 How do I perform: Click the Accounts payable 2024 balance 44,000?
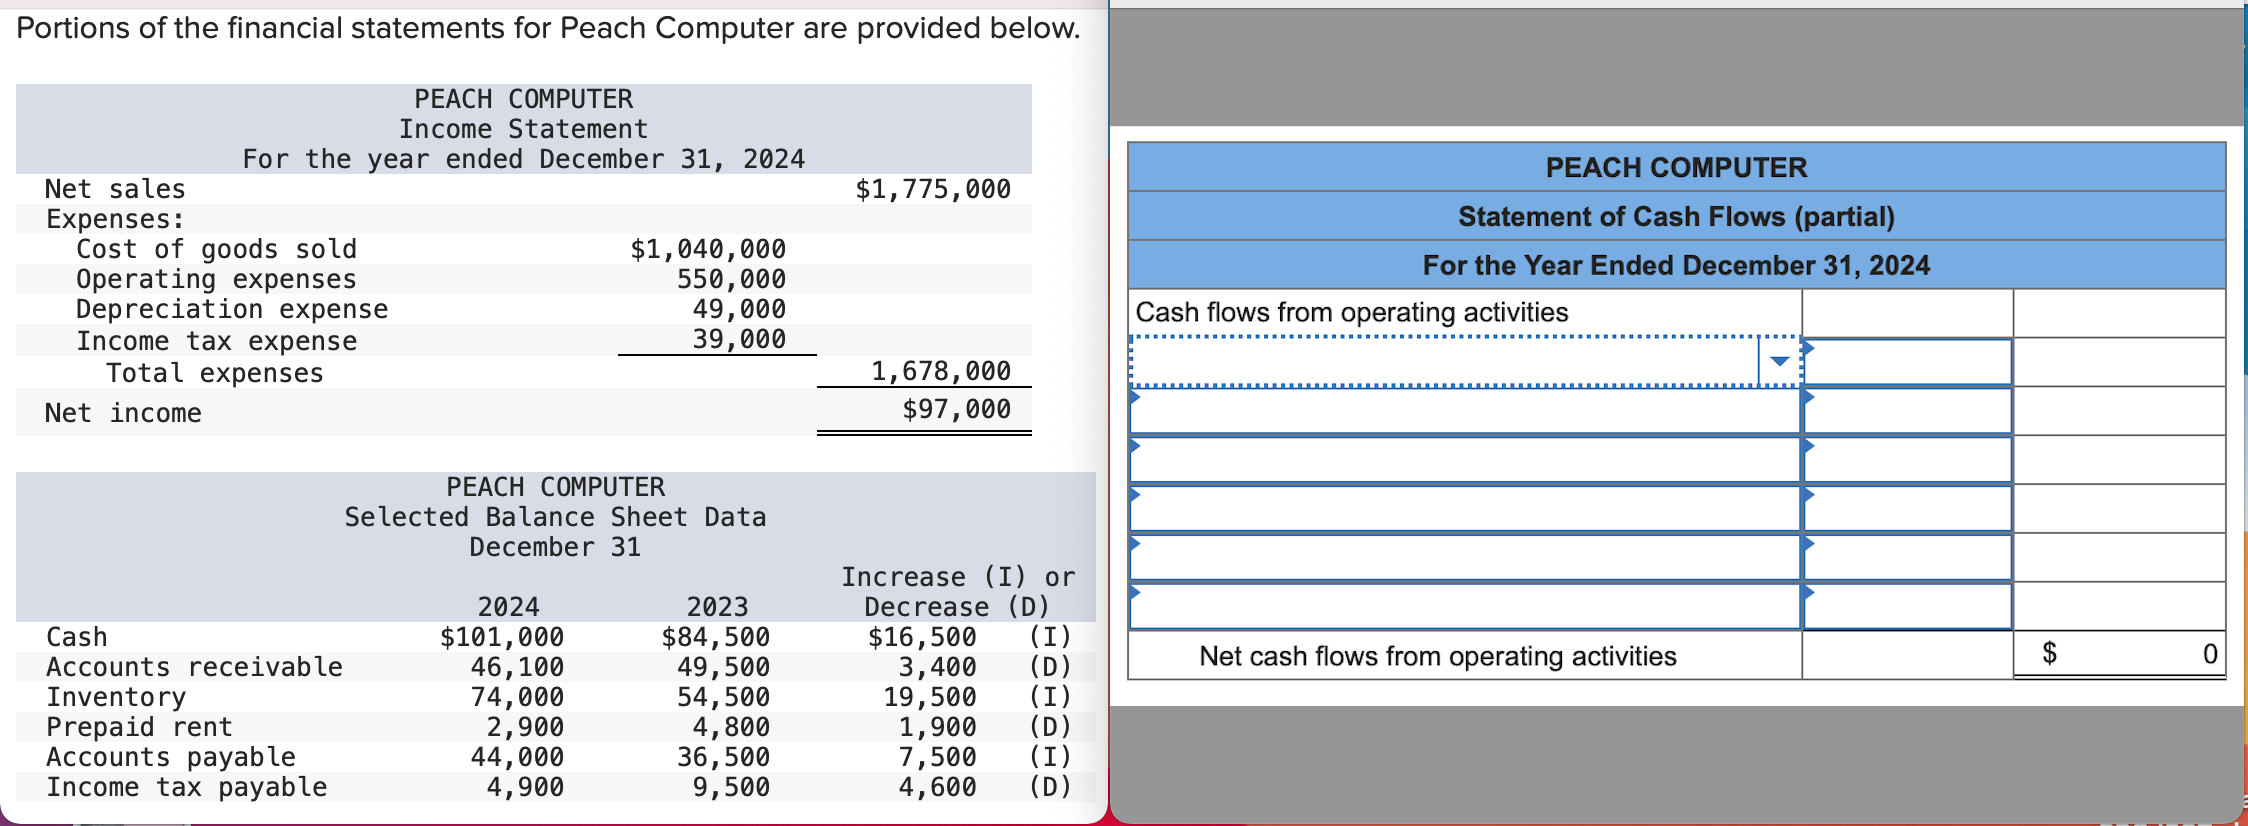click(517, 757)
